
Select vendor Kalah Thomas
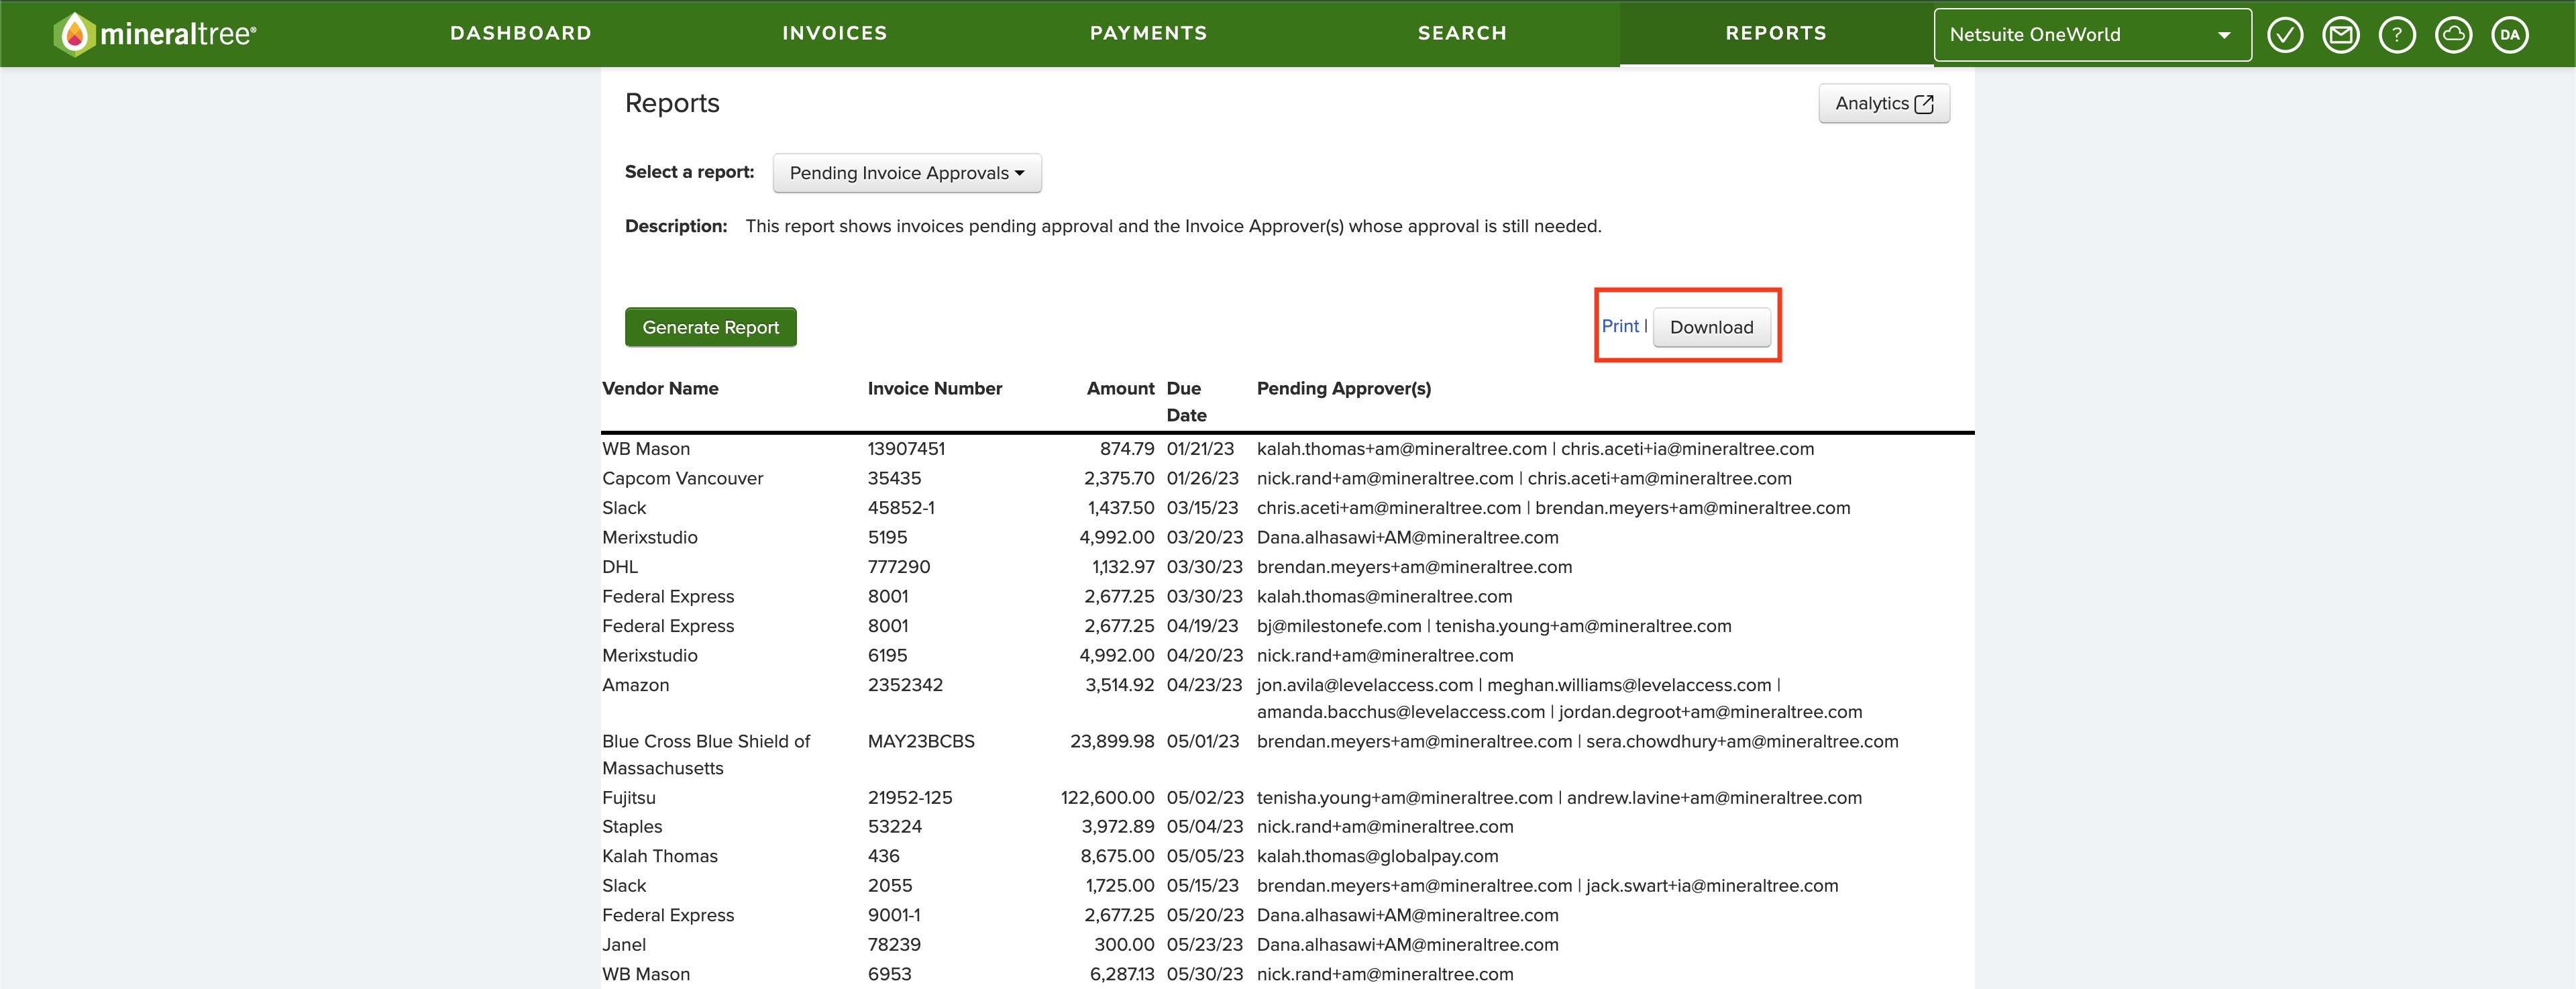tap(660, 856)
